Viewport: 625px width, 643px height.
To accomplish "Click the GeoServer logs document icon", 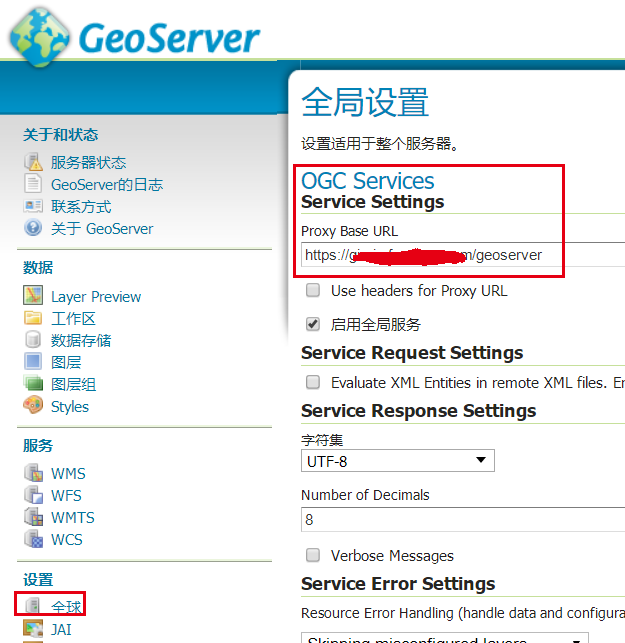I will pyautogui.click(x=33, y=183).
